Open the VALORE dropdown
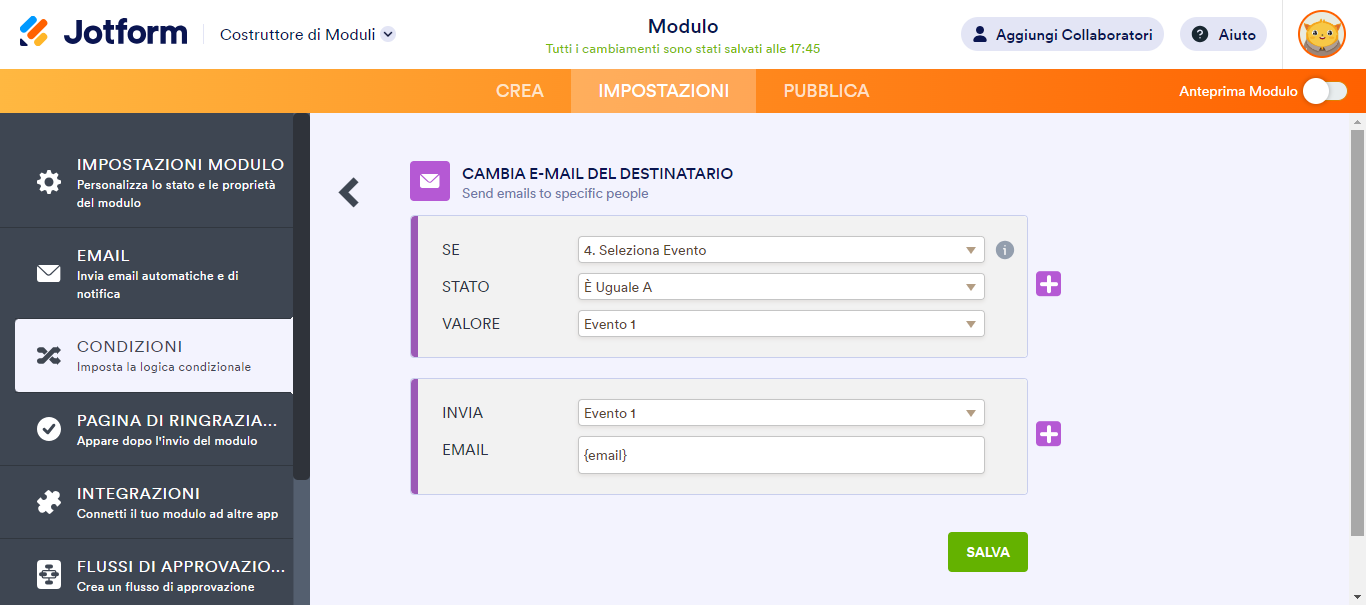 click(780, 324)
